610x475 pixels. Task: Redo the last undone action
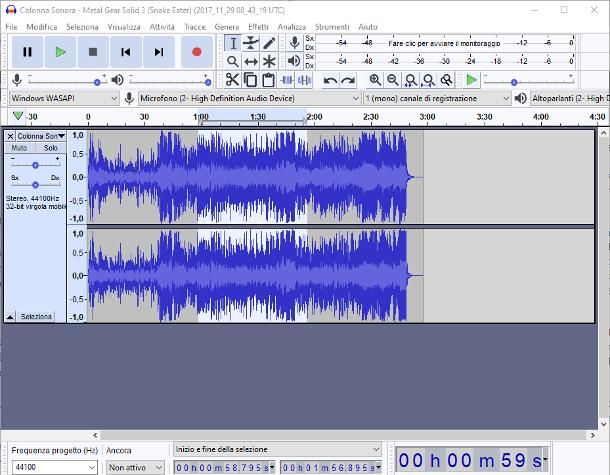tap(348, 80)
